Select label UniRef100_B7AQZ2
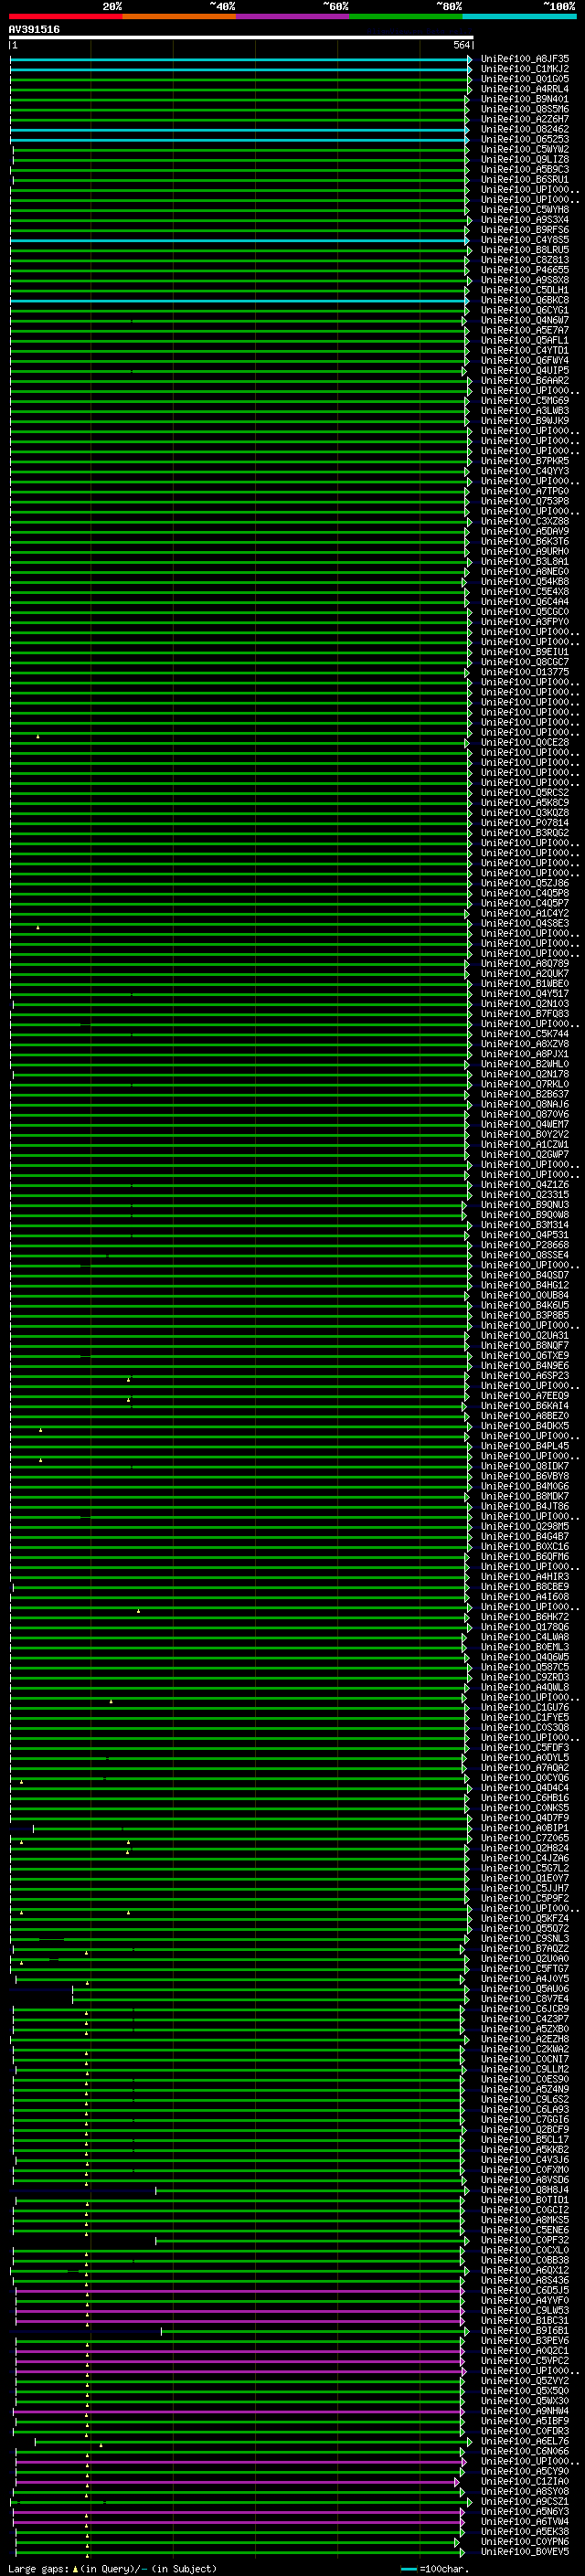The width and height of the screenshot is (585, 2576). coord(525,1948)
